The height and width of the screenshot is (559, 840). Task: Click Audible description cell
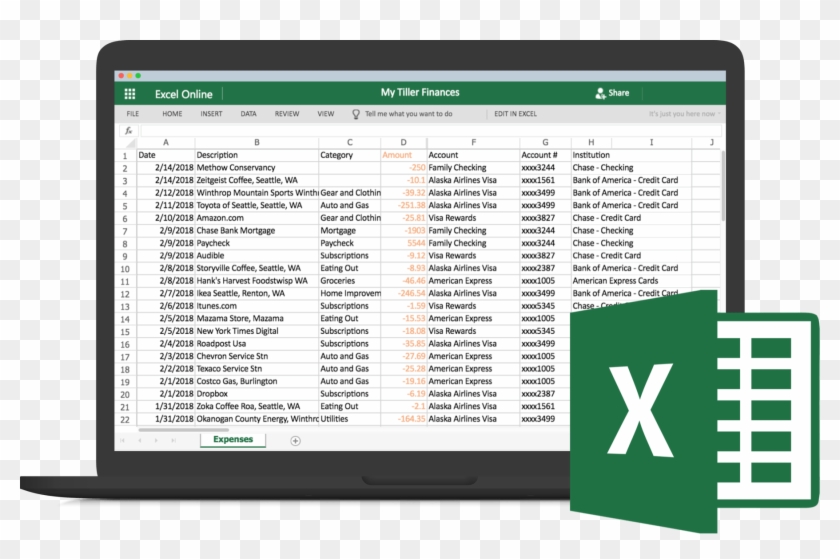coord(257,256)
